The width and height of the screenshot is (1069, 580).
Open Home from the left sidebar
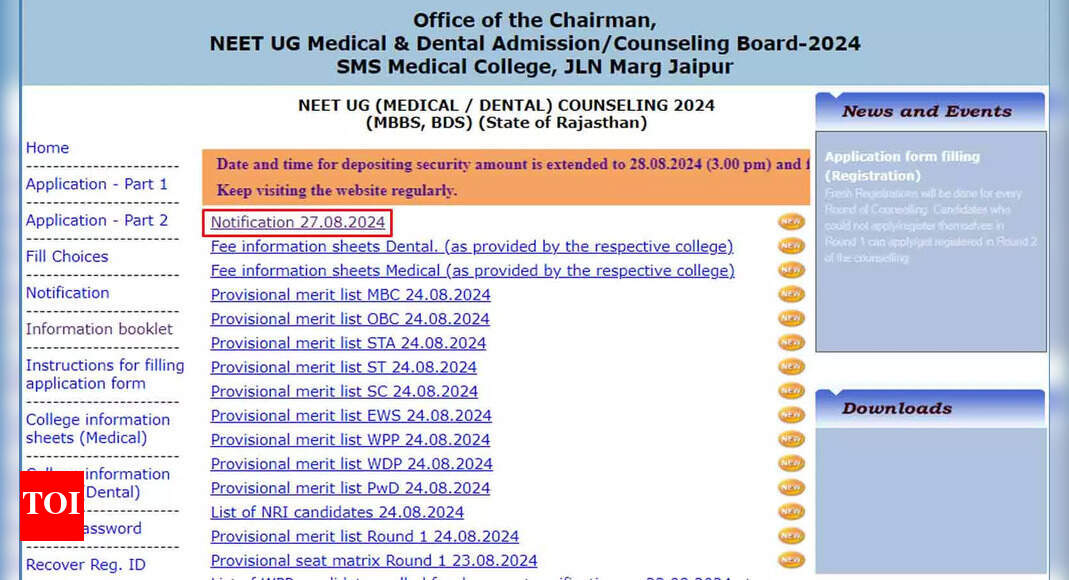(x=47, y=147)
